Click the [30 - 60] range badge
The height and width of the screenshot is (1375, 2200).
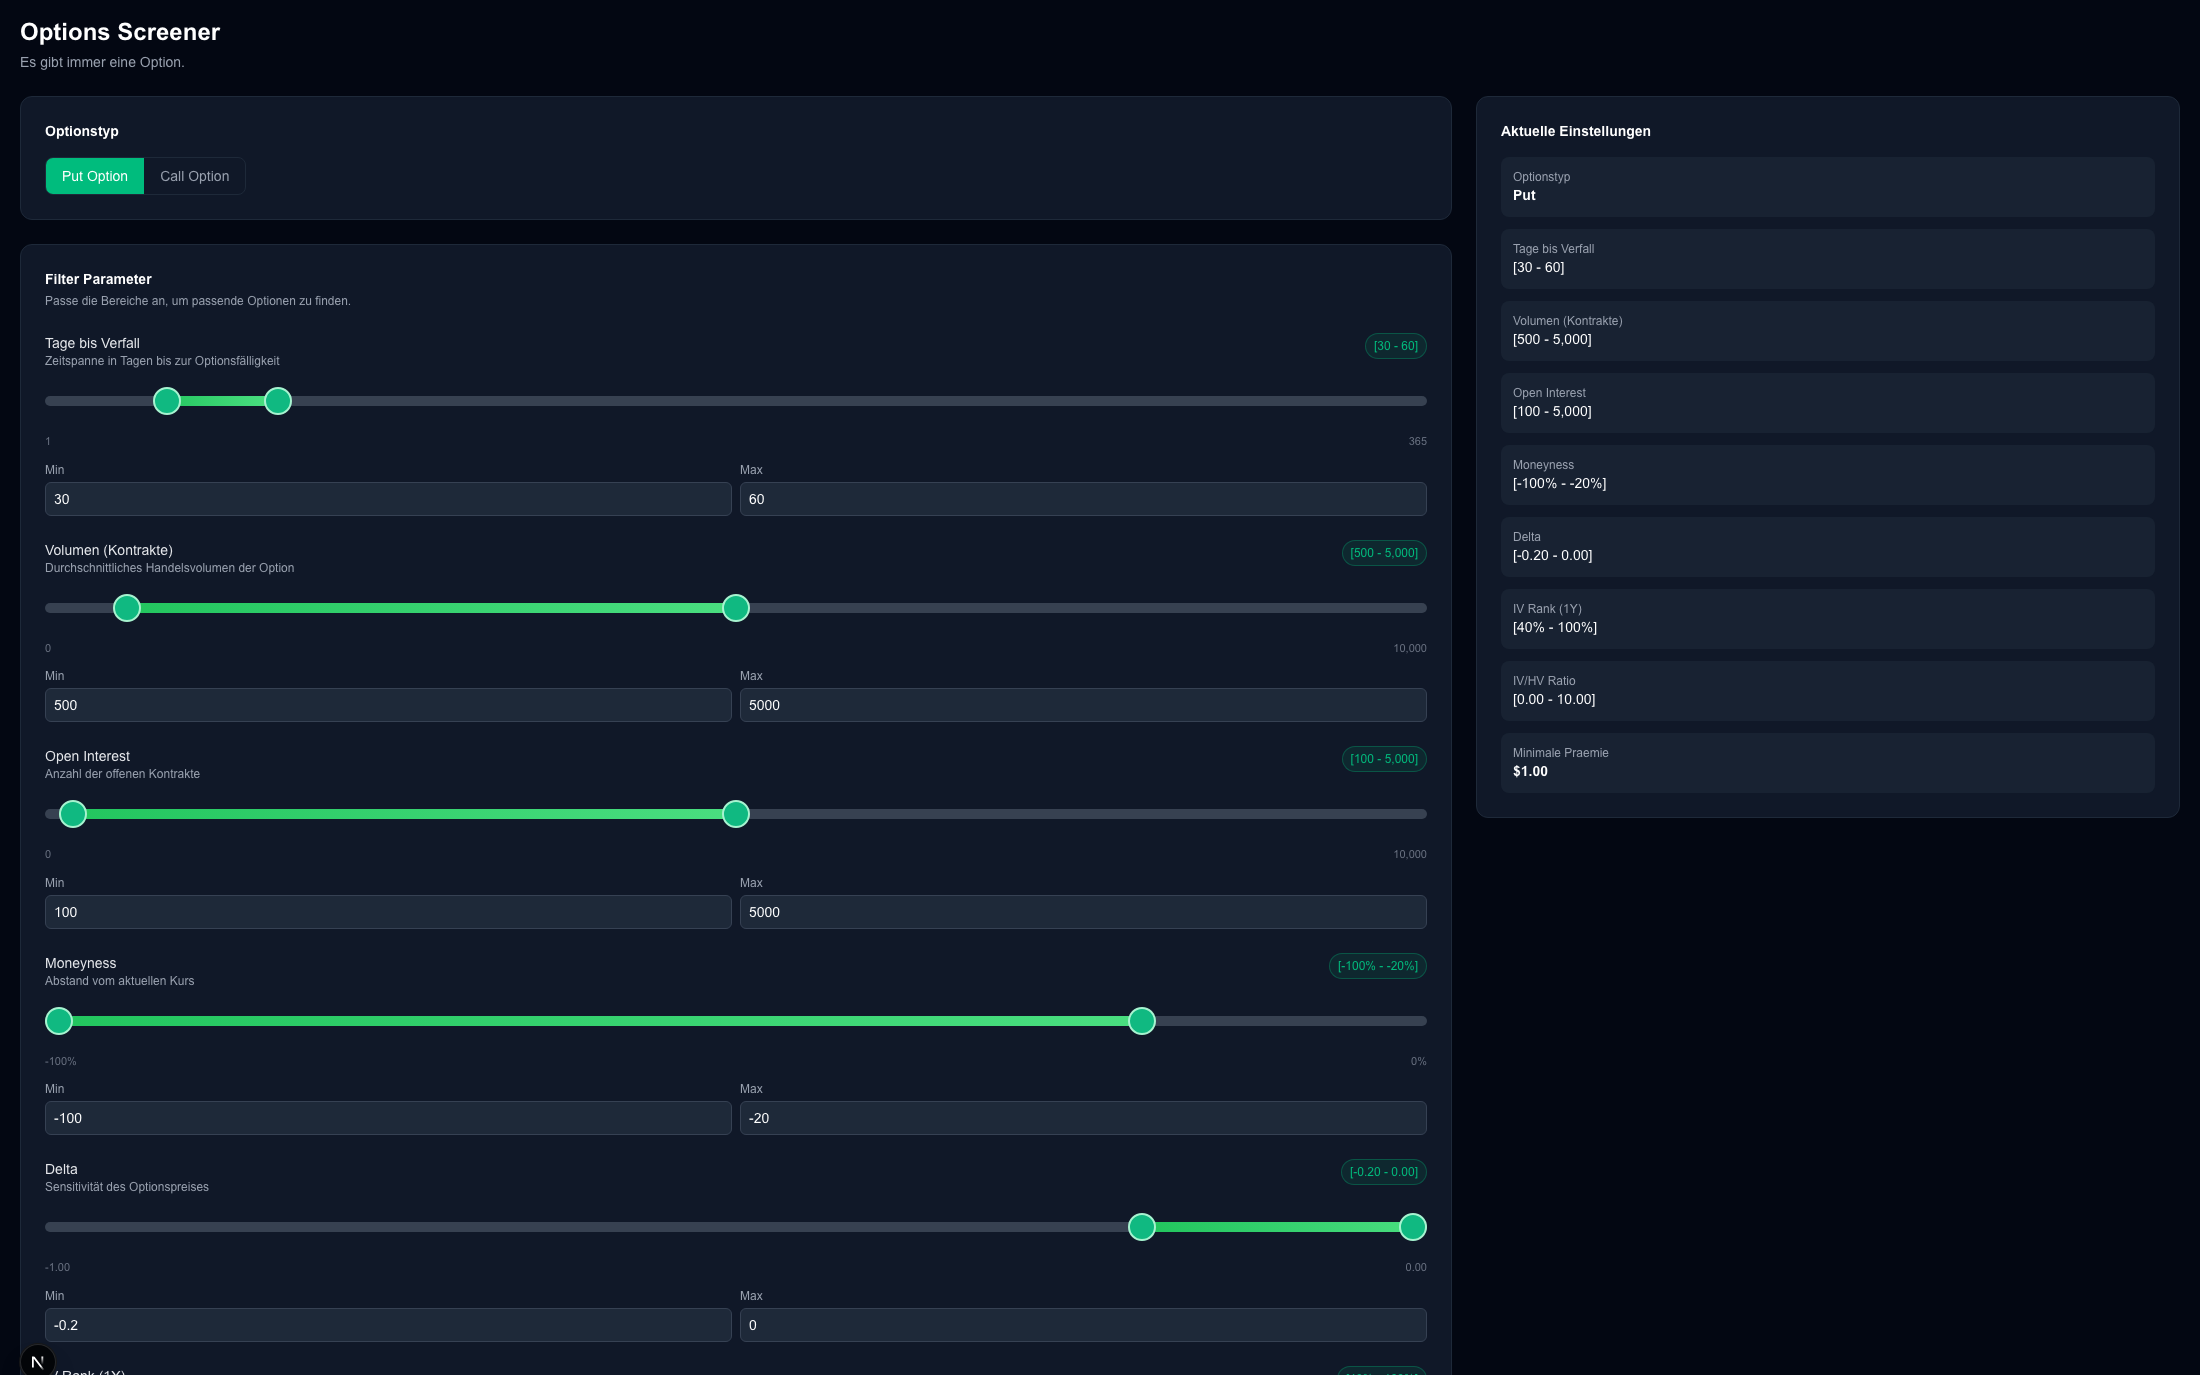pyautogui.click(x=1396, y=346)
